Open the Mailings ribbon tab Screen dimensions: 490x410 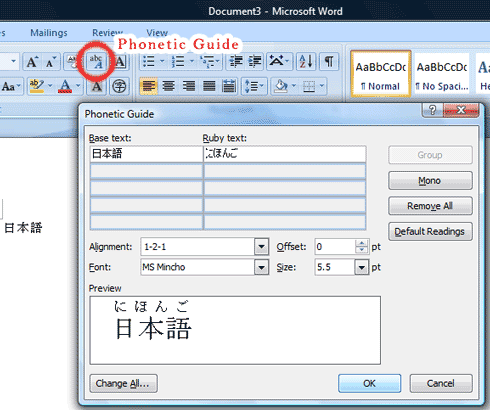[x=49, y=33]
